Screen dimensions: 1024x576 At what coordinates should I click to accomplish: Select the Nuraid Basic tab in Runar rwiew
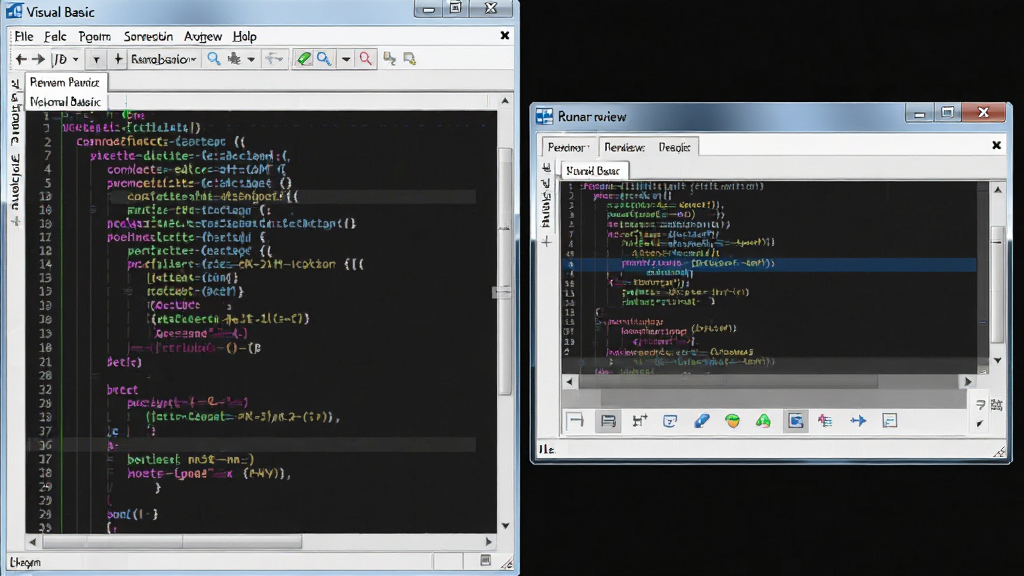tap(593, 171)
